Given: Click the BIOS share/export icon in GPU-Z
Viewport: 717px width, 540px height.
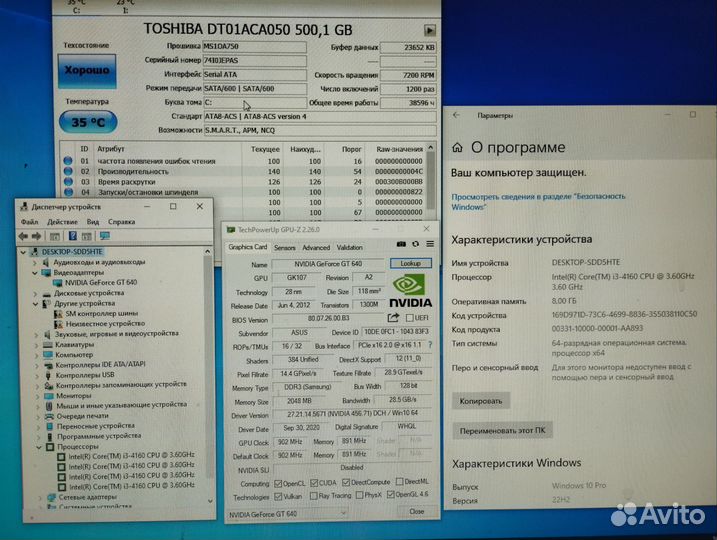Looking at the screenshot, I should 393,318.
